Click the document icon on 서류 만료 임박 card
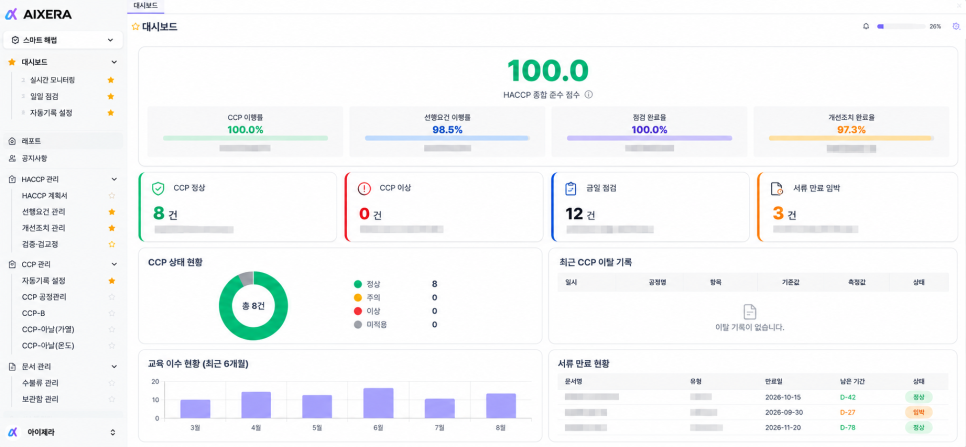 [x=776, y=189]
